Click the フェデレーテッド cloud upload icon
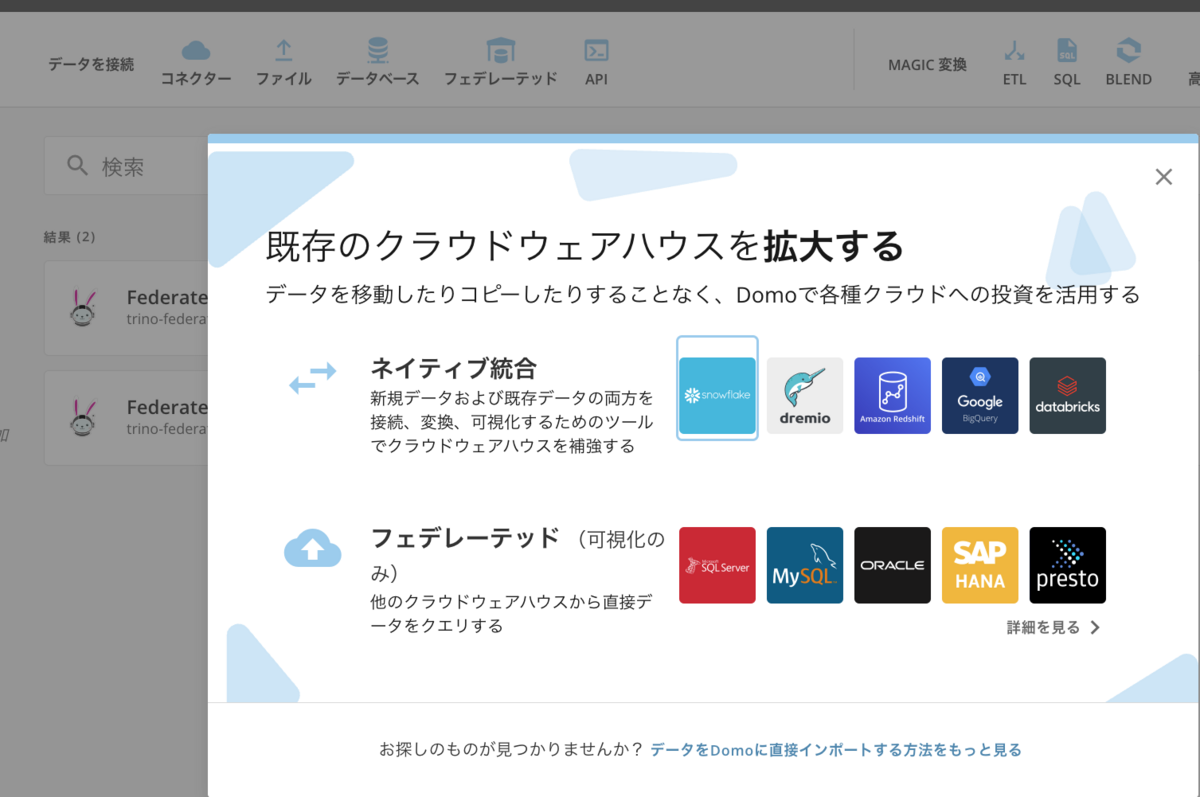The width and height of the screenshot is (1200, 797). (313, 548)
